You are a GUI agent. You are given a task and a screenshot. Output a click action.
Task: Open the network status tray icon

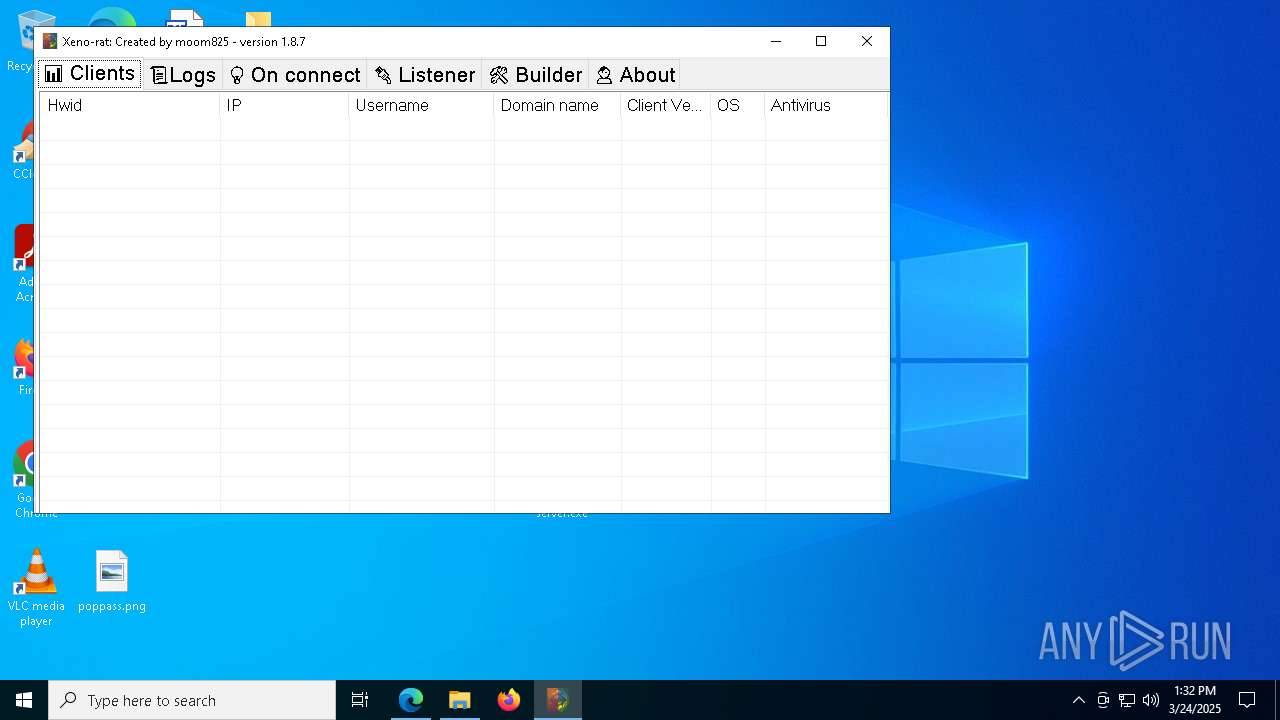pos(1127,700)
